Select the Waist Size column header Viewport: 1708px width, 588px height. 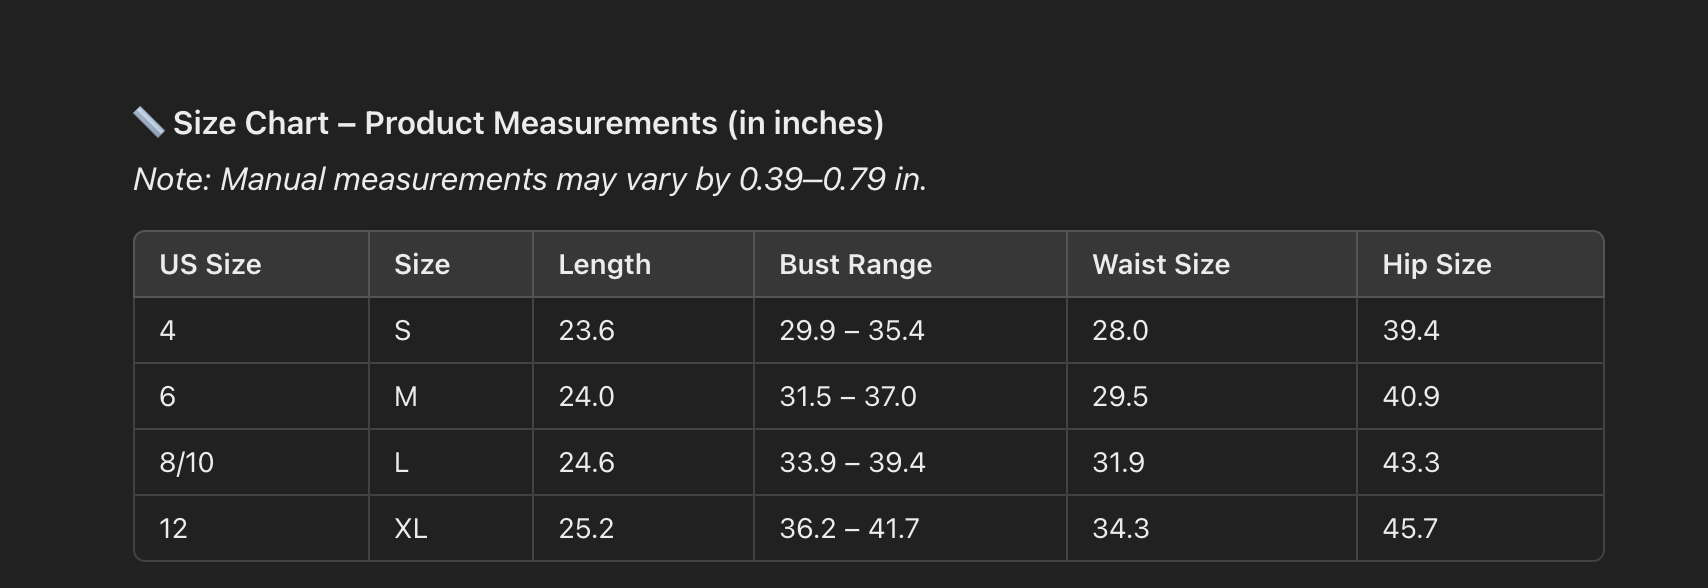1212,264
